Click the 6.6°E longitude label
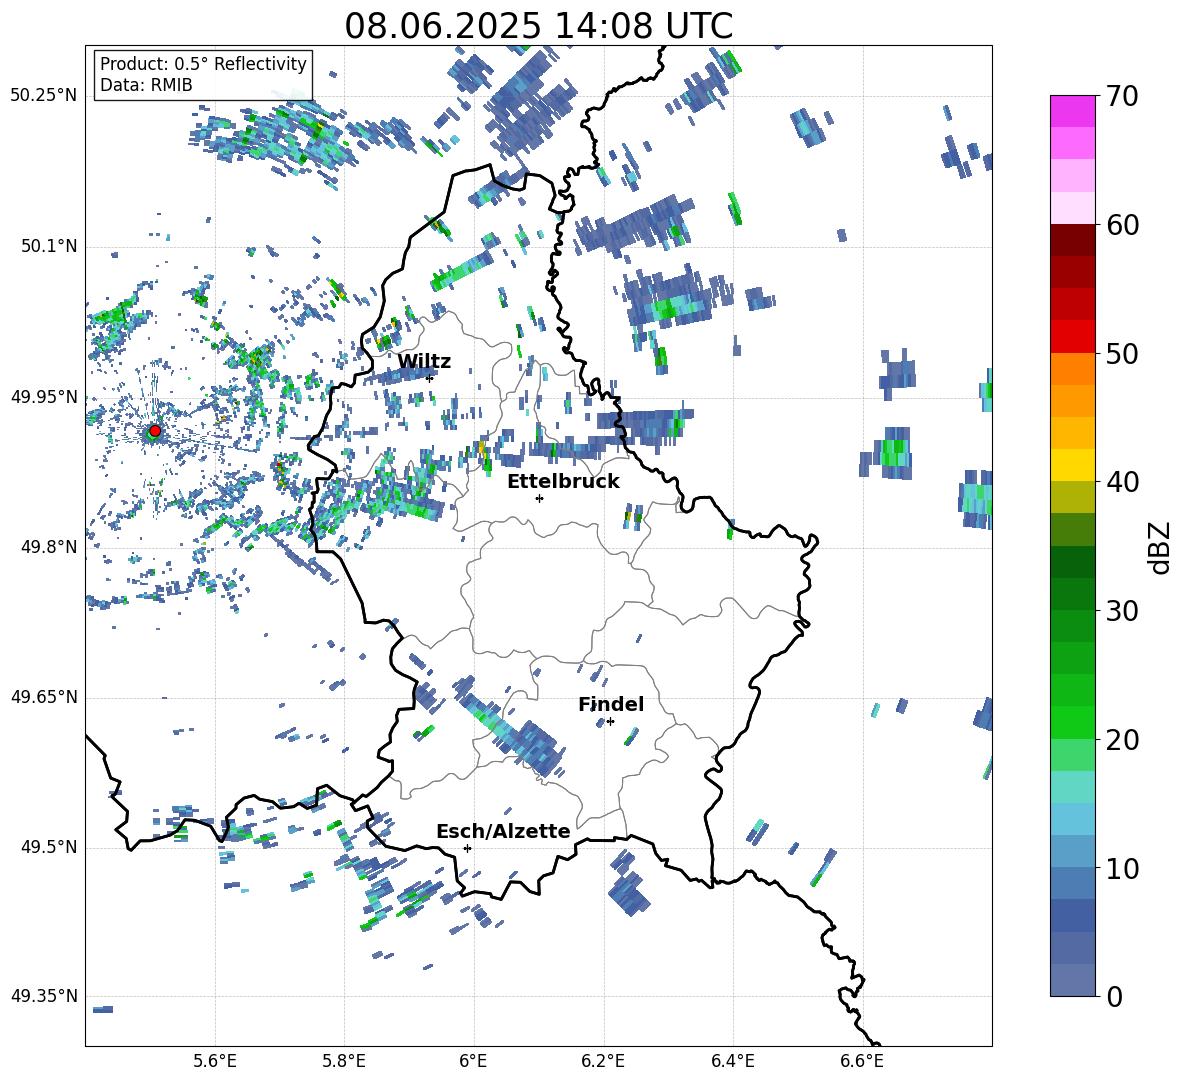Image resolution: width=1184 pixels, height=1081 pixels. (x=862, y=1061)
